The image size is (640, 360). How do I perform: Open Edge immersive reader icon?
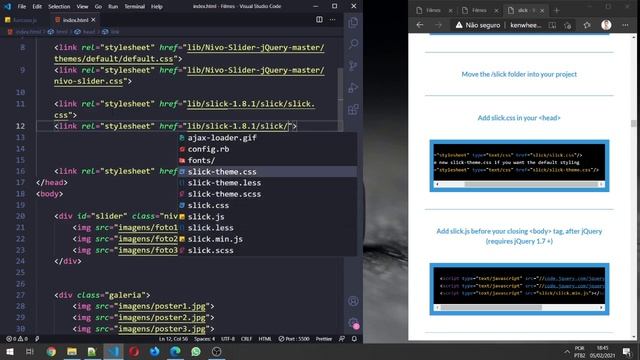pyautogui.click(x=552, y=25)
